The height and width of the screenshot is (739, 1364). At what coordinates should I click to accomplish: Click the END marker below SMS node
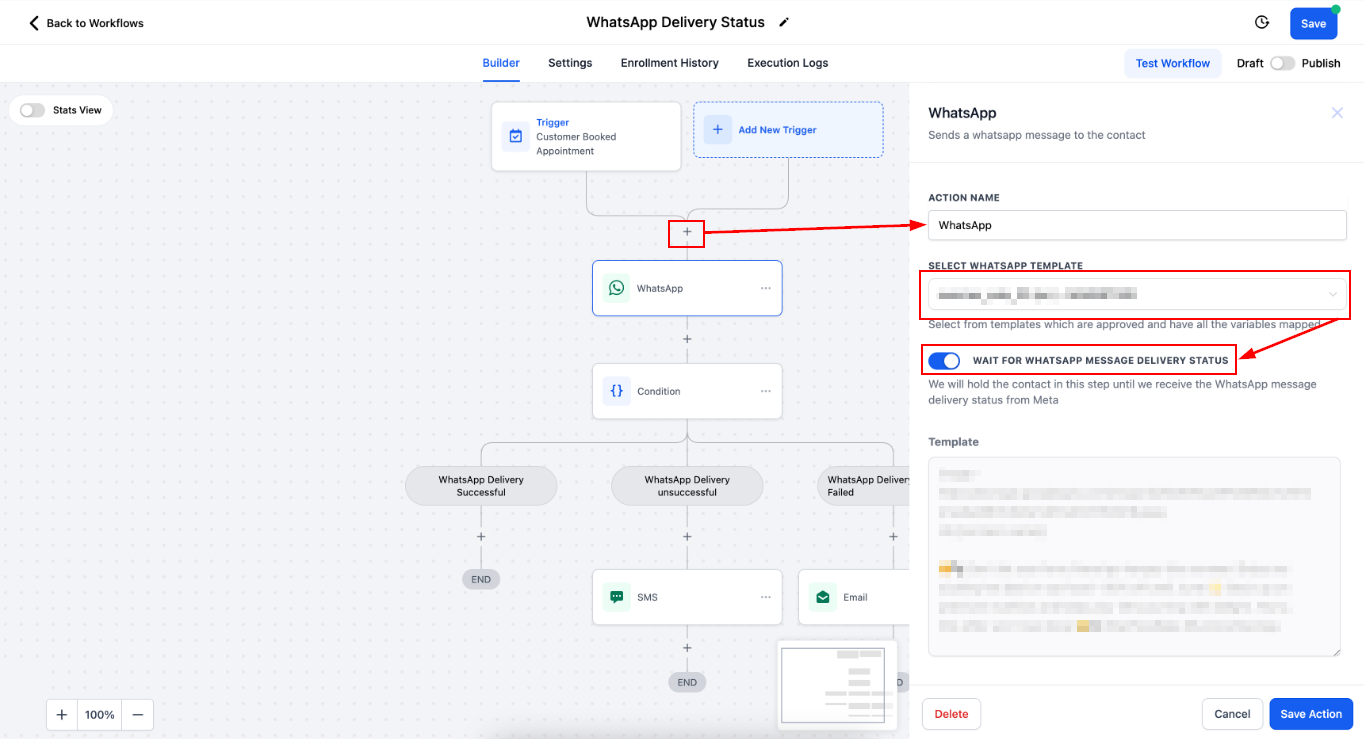click(x=687, y=683)
